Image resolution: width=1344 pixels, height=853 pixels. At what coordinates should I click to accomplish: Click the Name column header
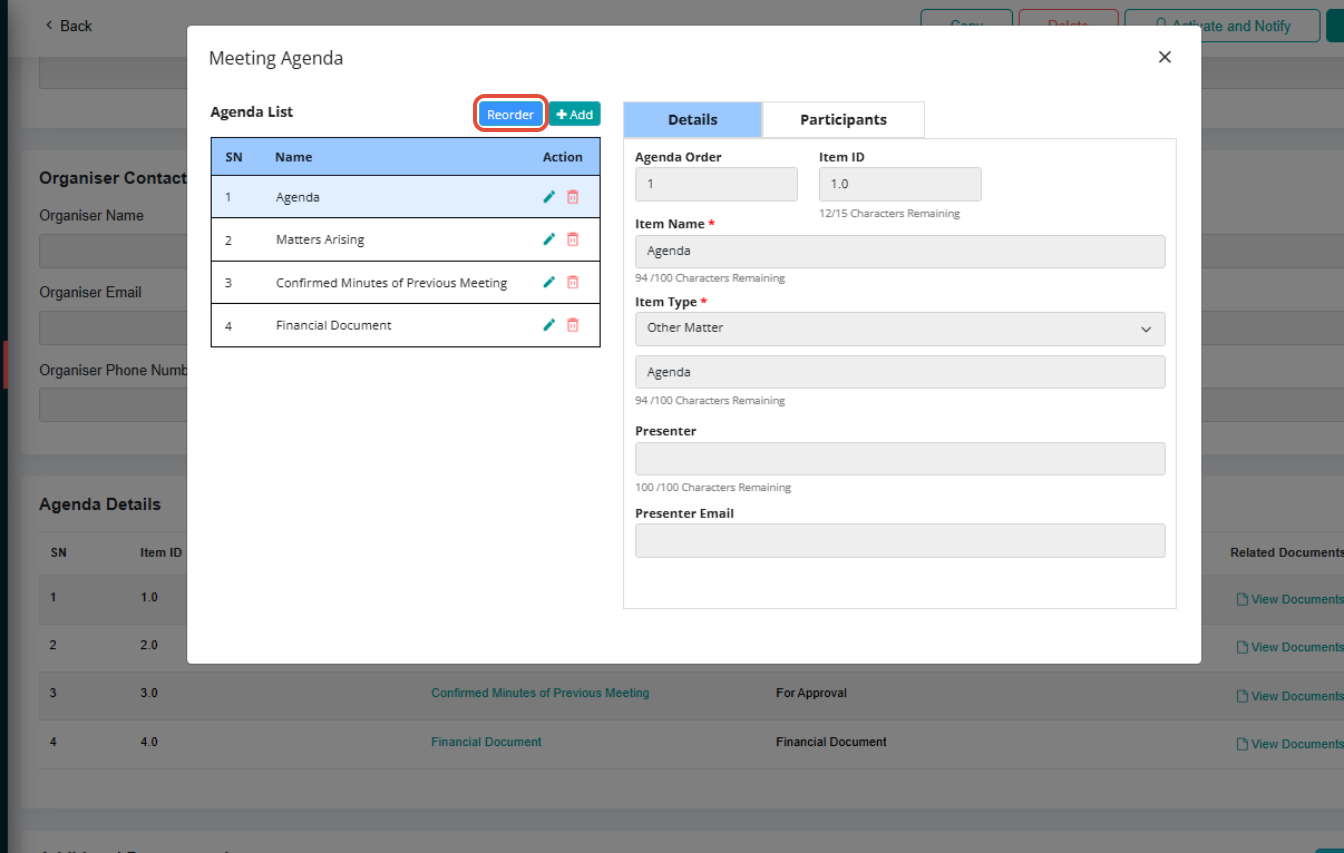click(293, 157)
